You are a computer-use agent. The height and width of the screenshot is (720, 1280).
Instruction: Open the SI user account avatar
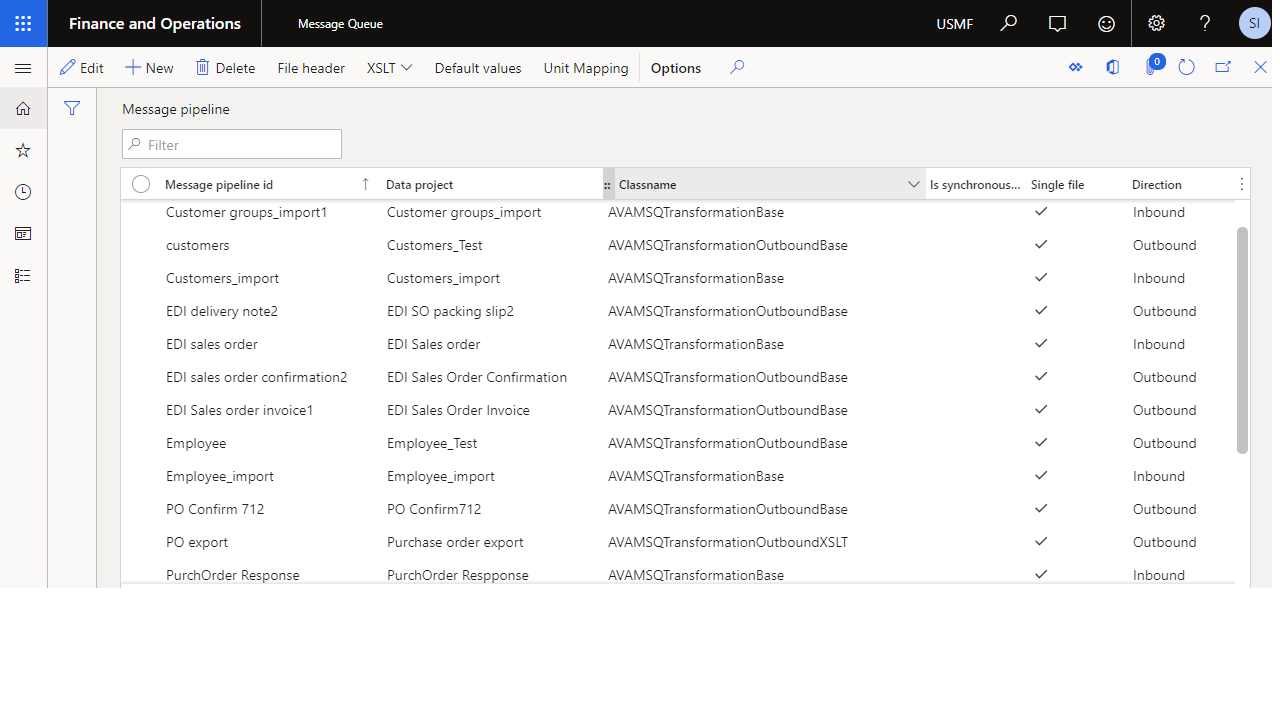pyautogui.click(x=1254, y=23)
